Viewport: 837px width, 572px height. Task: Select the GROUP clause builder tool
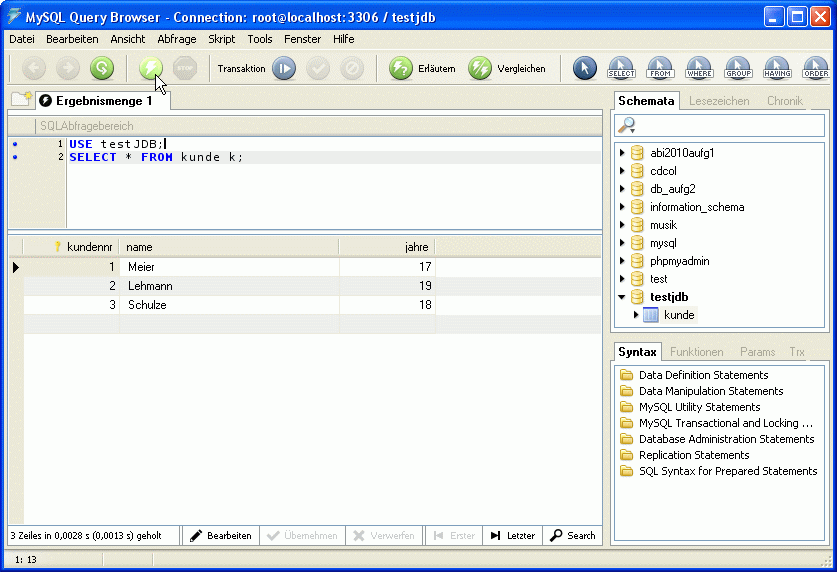tap(738, 68)
